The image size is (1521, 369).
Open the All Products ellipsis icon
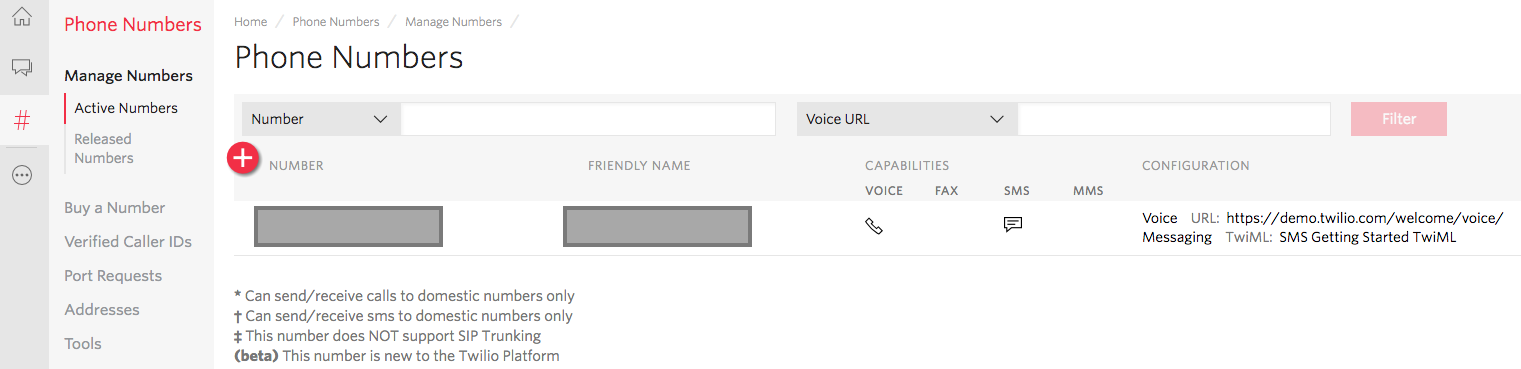22,174
